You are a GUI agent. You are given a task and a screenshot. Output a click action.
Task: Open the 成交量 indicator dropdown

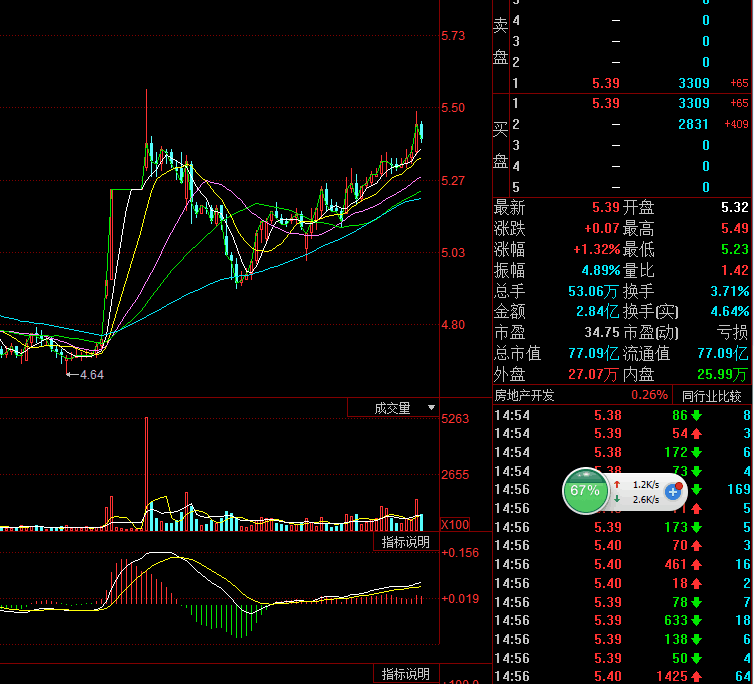point(392,436)
